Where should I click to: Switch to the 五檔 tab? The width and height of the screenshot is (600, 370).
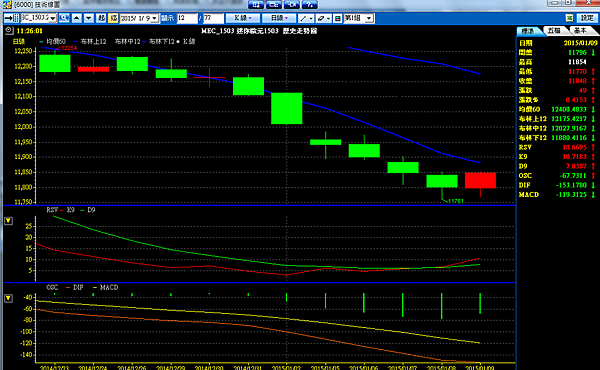(554, 31)
